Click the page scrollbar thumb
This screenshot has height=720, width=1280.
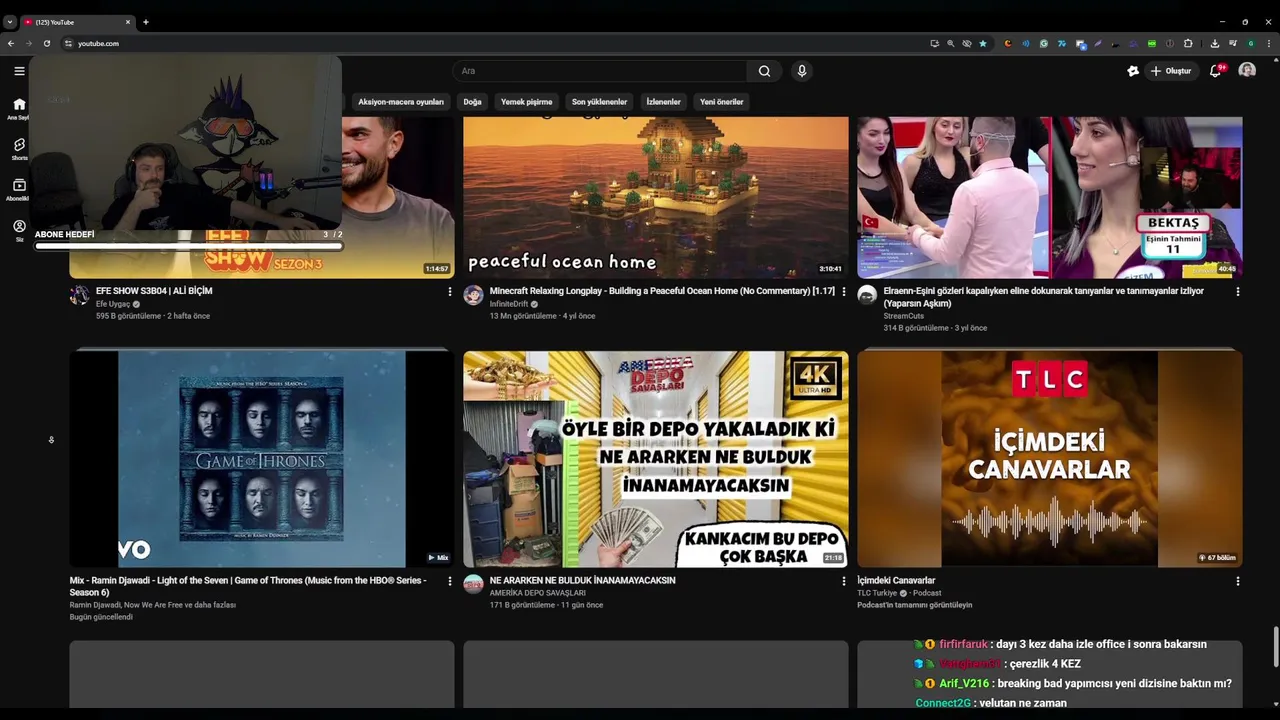click(1275, 647)
